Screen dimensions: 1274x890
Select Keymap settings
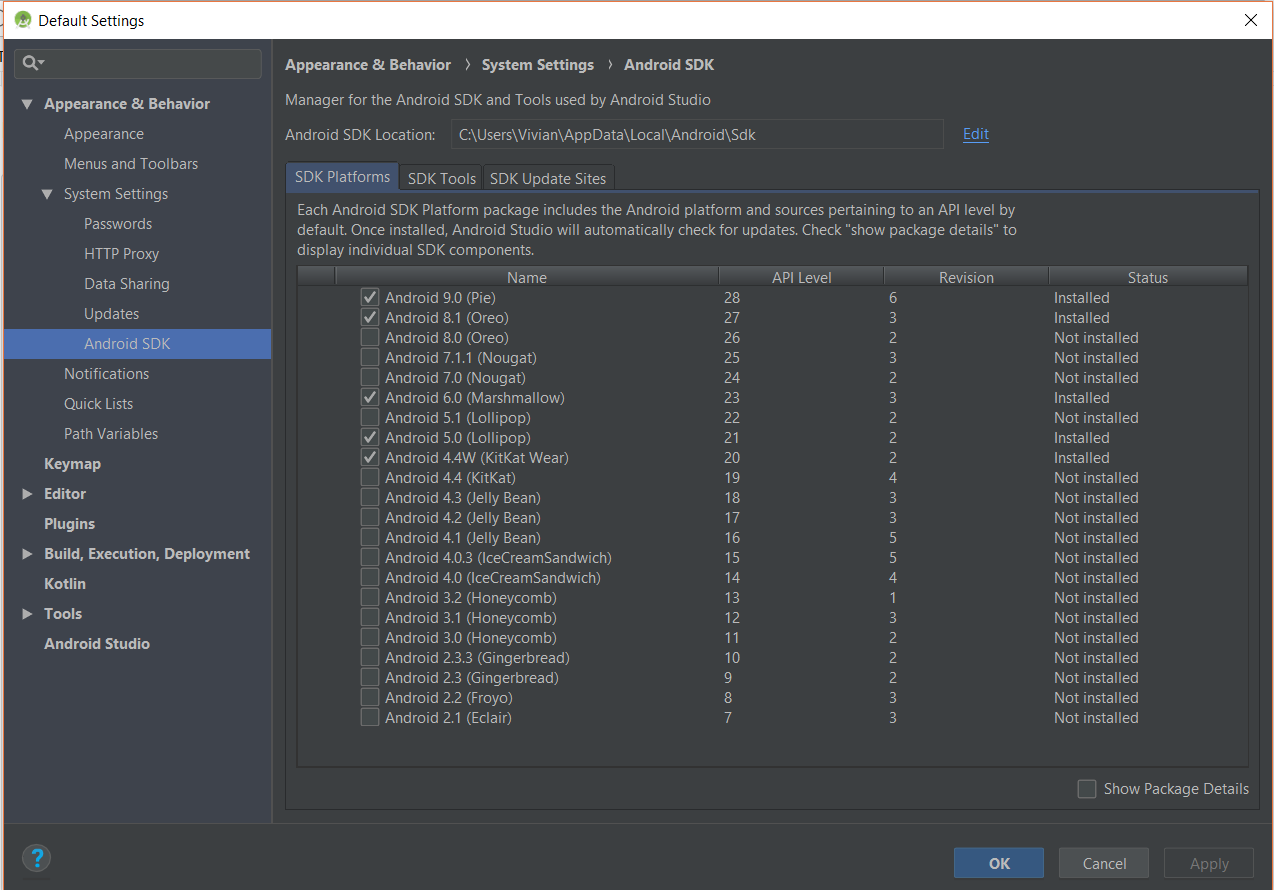(x=72, y=464)
